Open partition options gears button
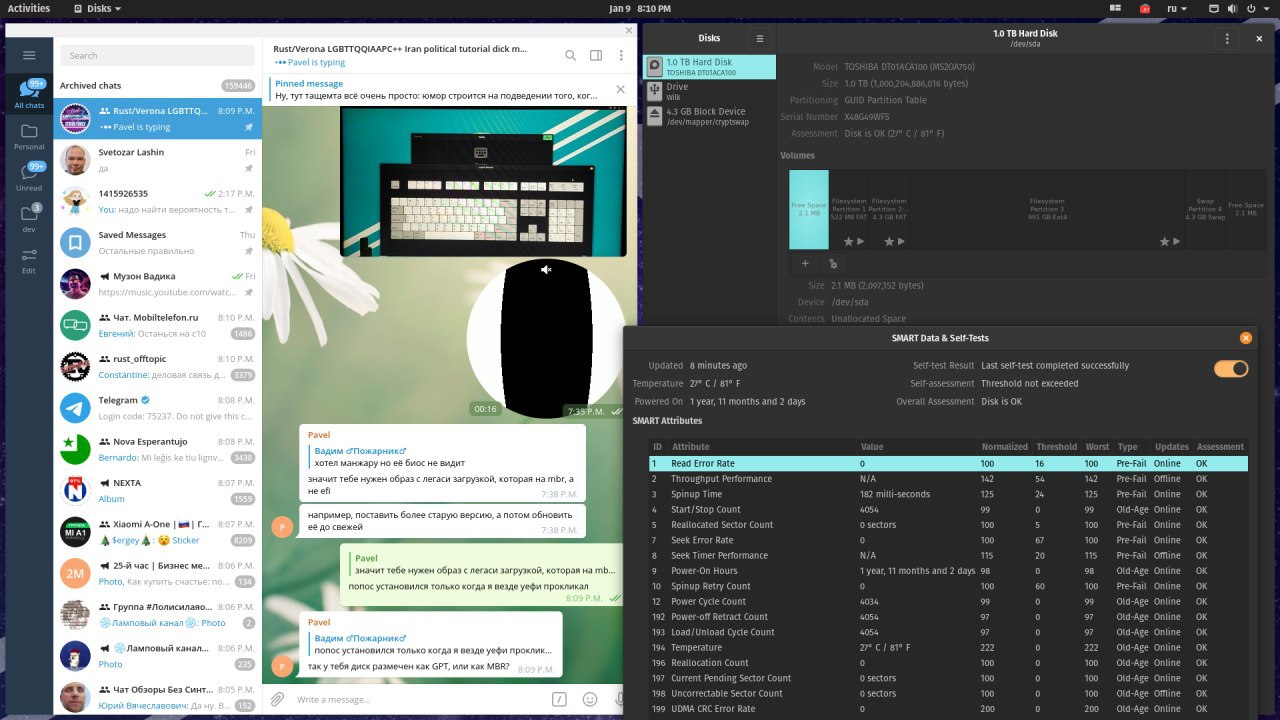Image resolution: width=1280 pixels, height=720 pixels. [x=833, y=264]
